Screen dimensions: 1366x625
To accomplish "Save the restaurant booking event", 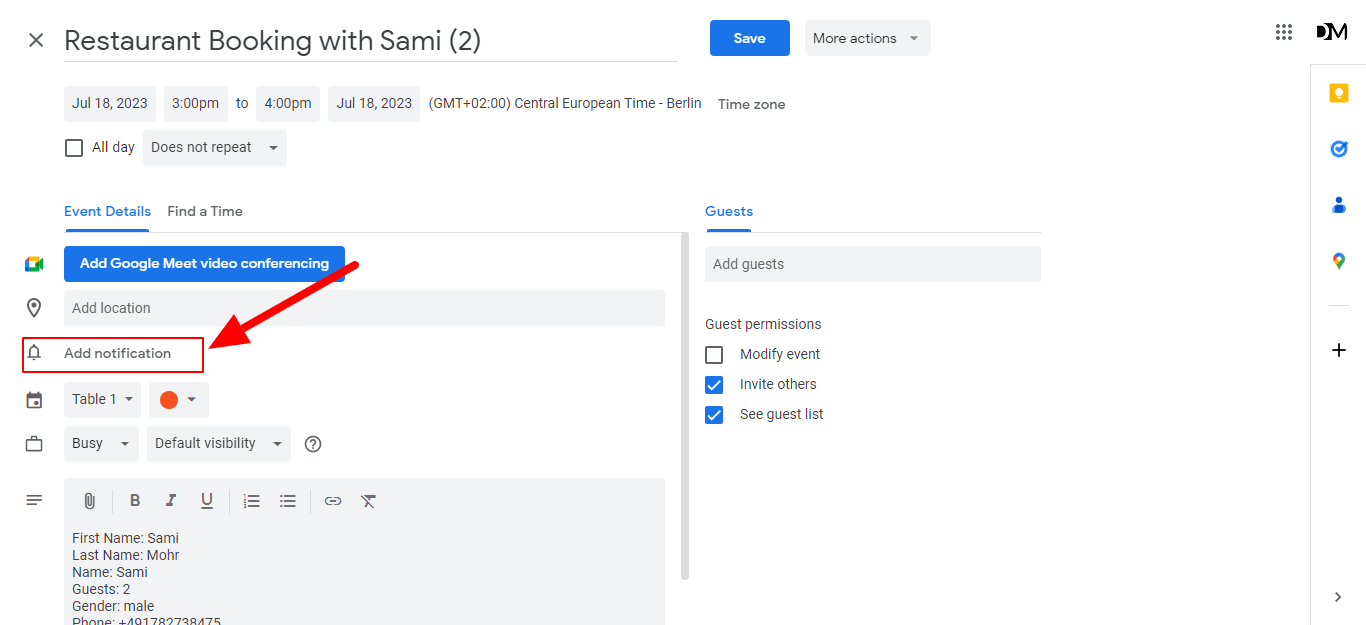I will click(749, 38).
